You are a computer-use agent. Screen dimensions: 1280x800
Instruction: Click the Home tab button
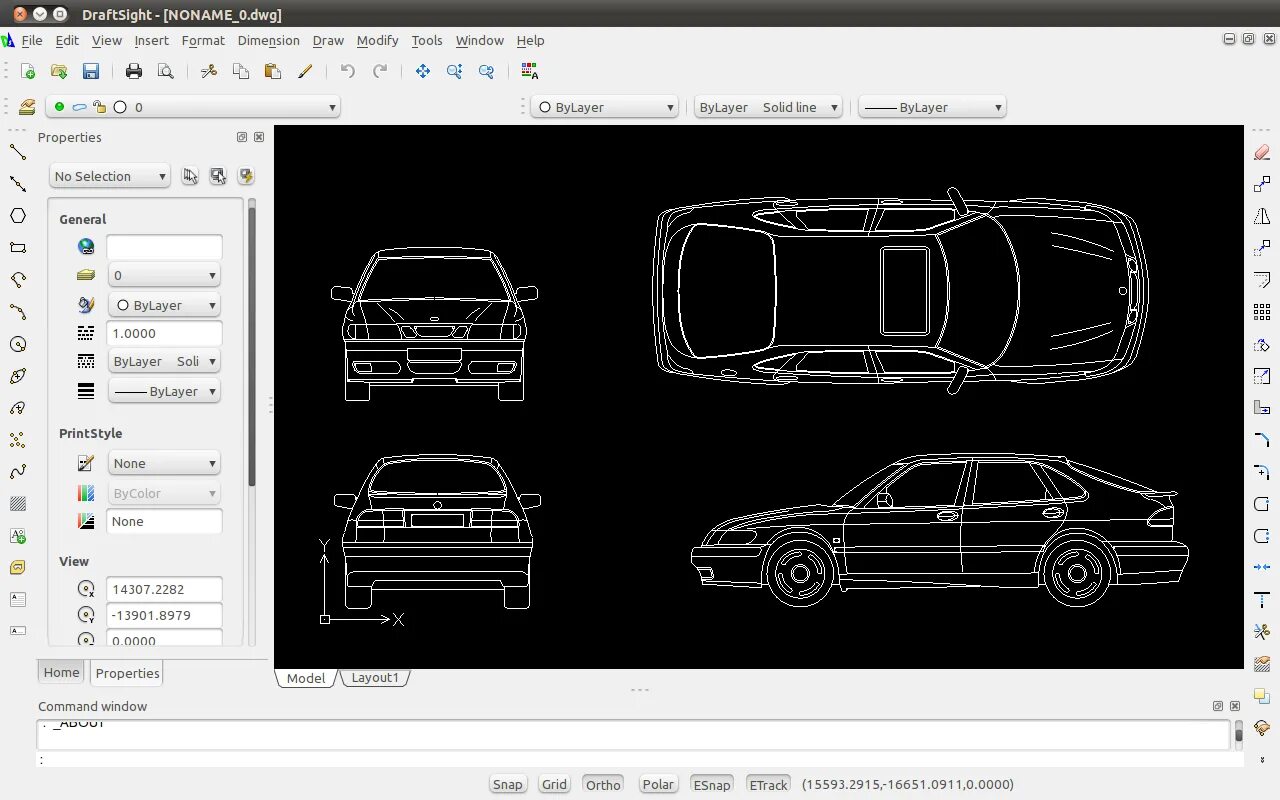(61, 672)
